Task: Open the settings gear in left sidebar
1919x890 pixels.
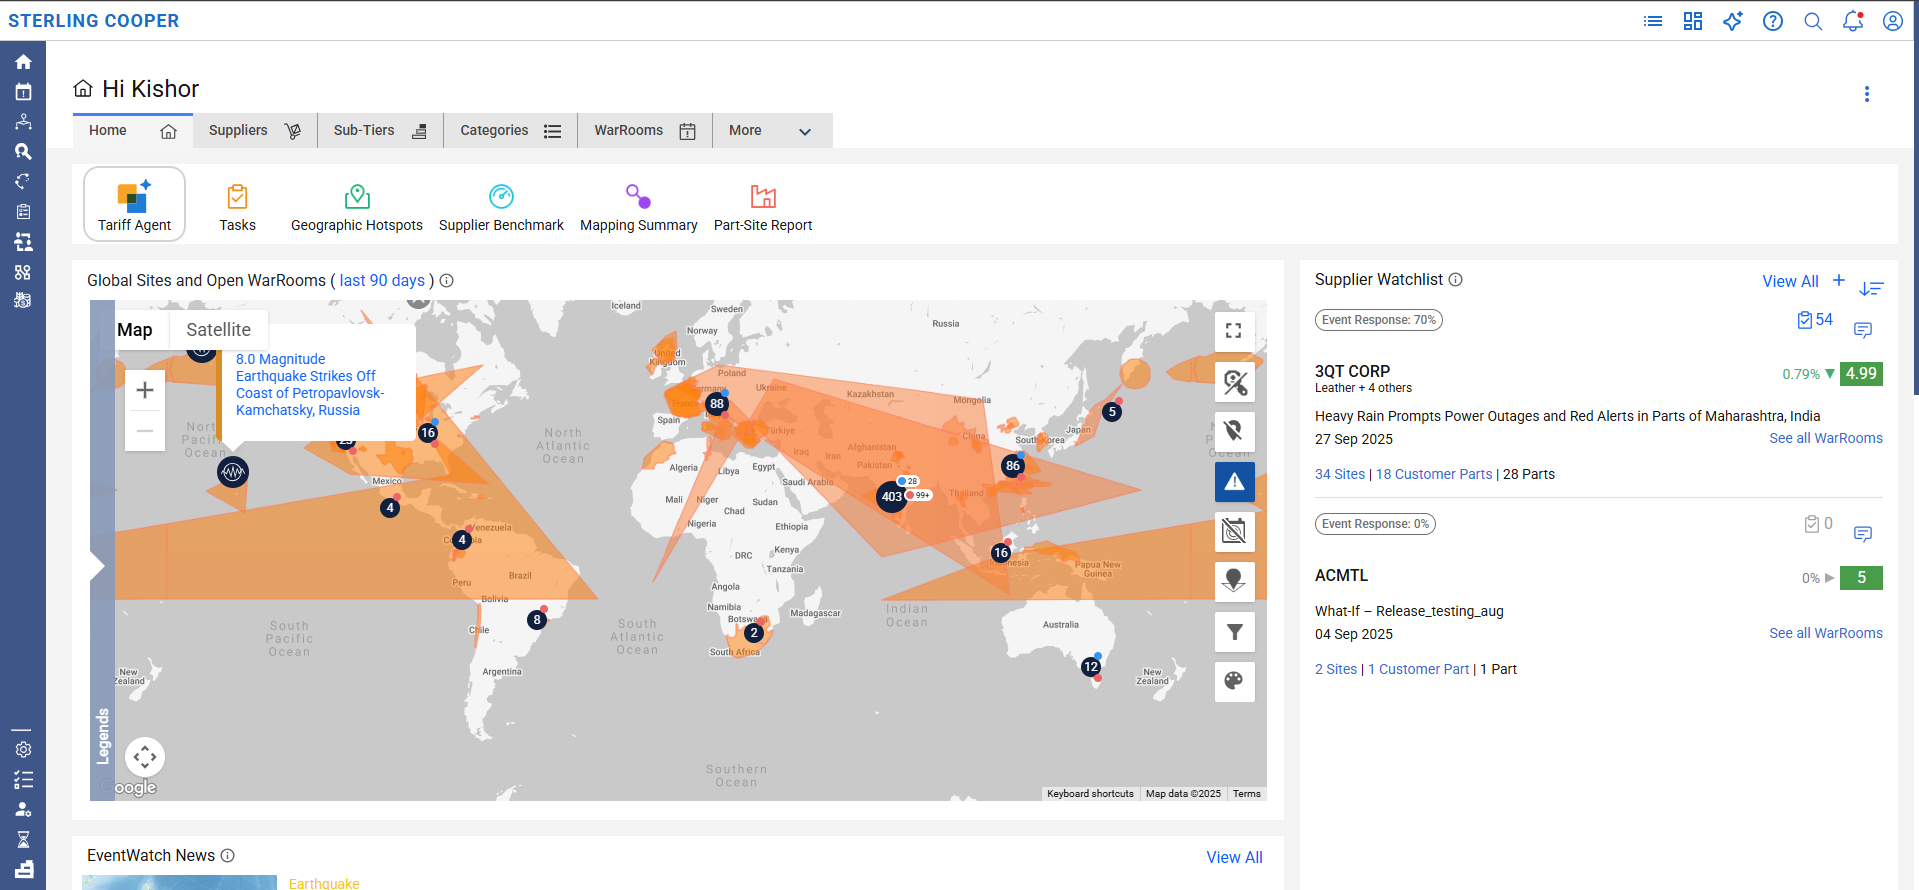Action: (x=23, y=749)
